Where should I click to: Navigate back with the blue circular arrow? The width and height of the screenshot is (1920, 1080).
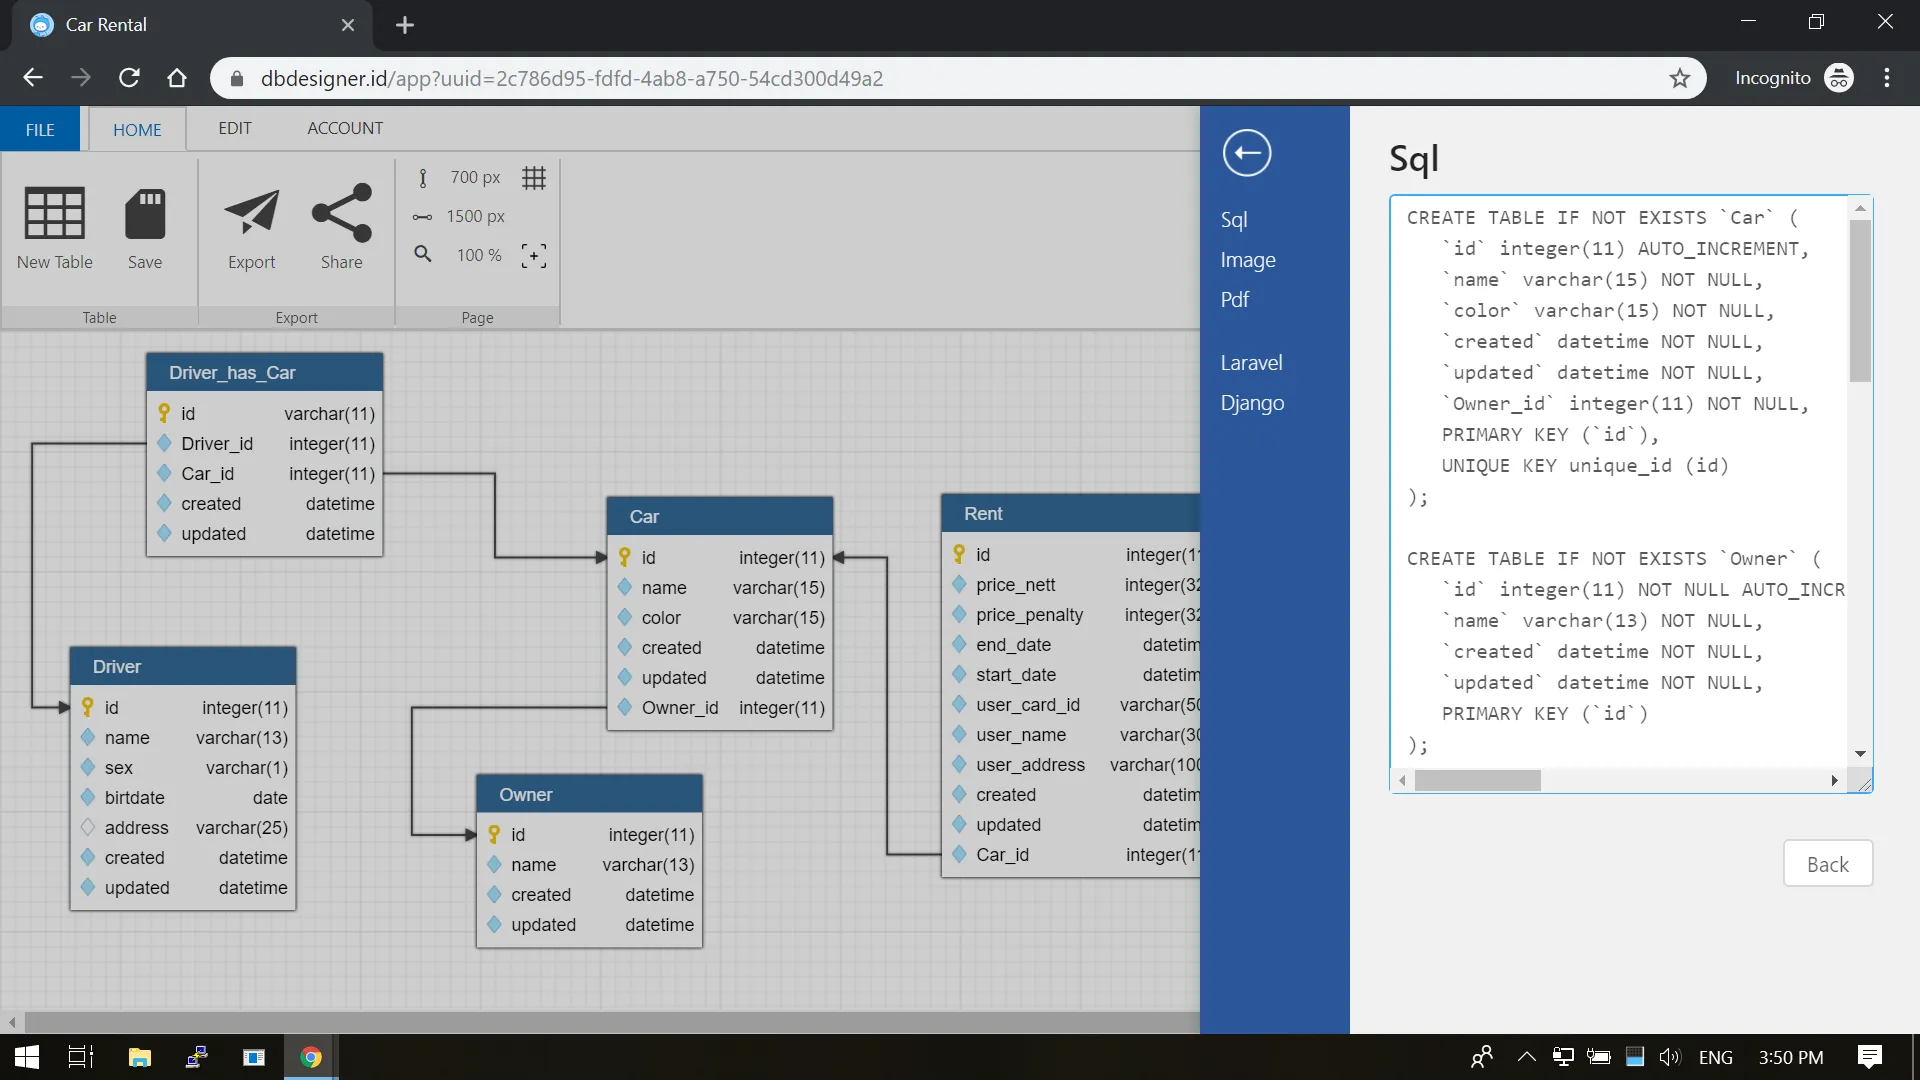point(1246,153)
